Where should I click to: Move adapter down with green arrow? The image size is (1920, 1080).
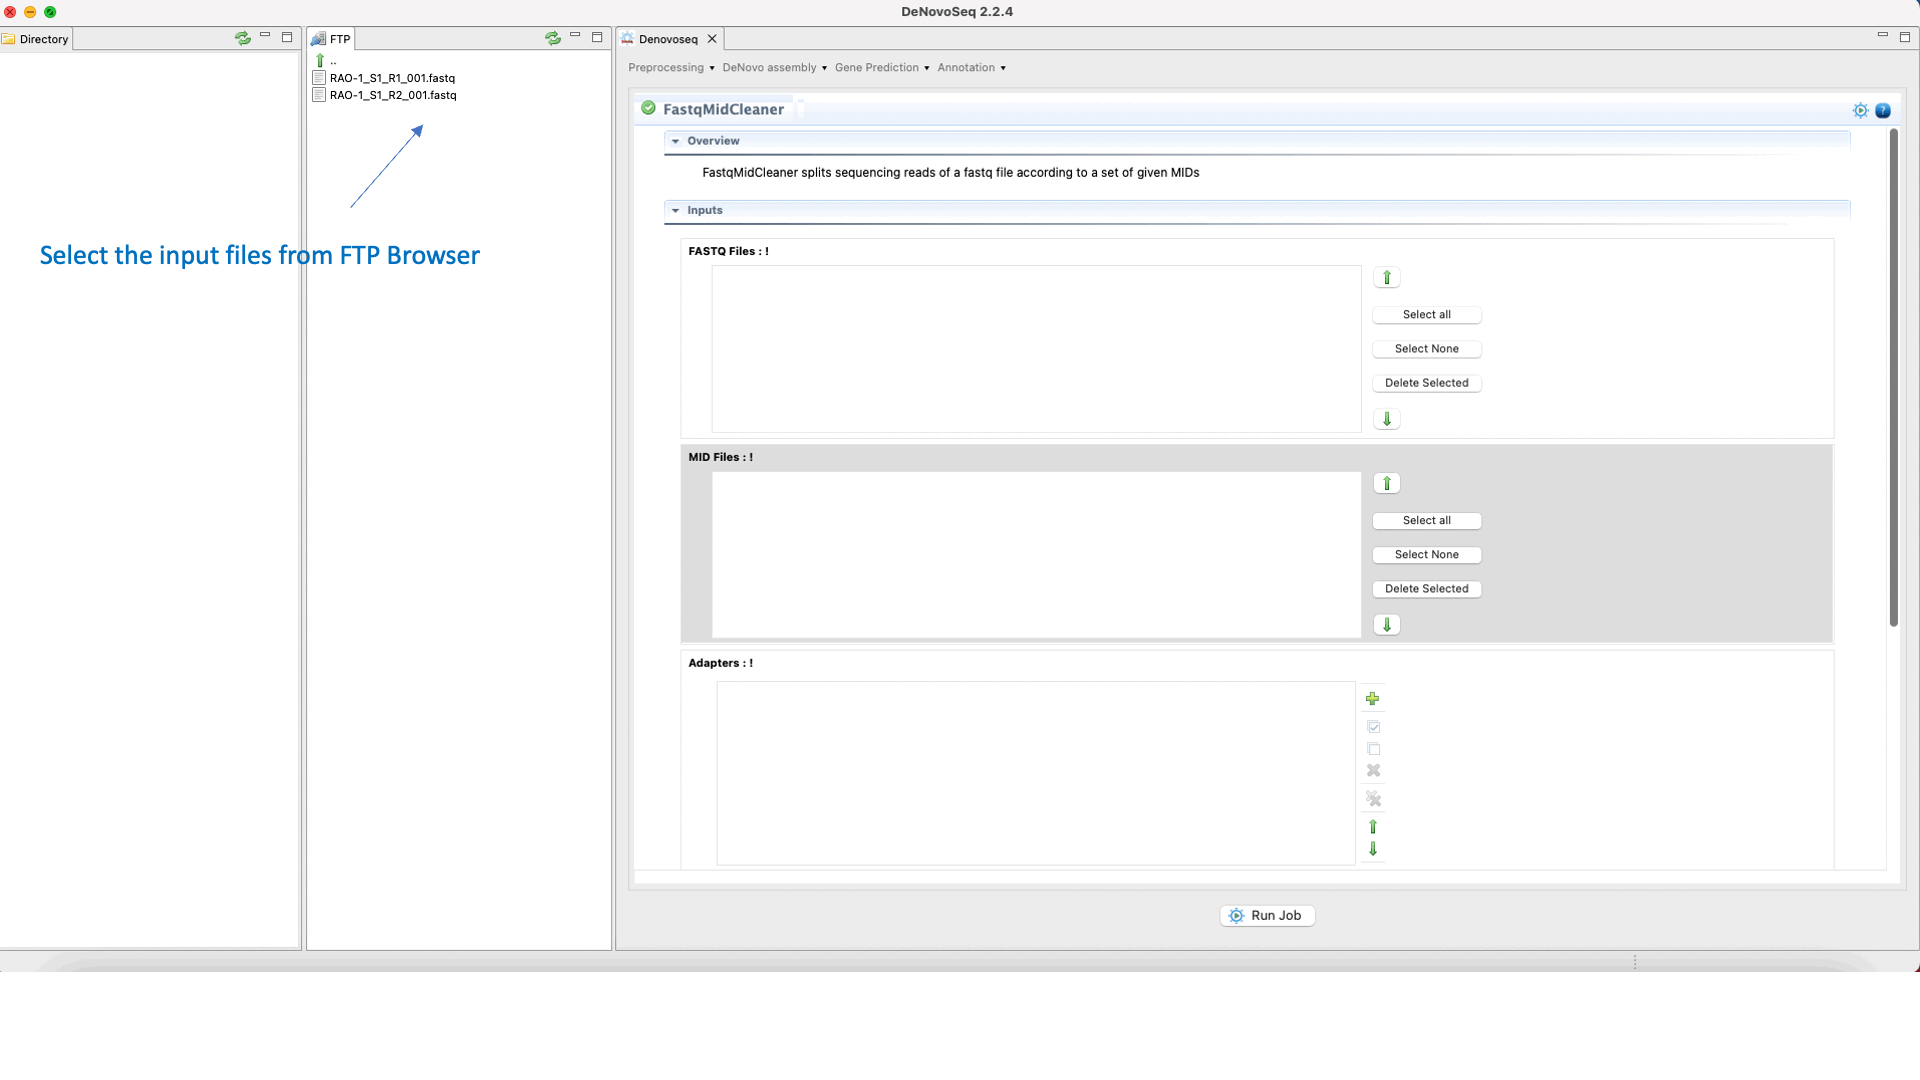coord(1373,849)
